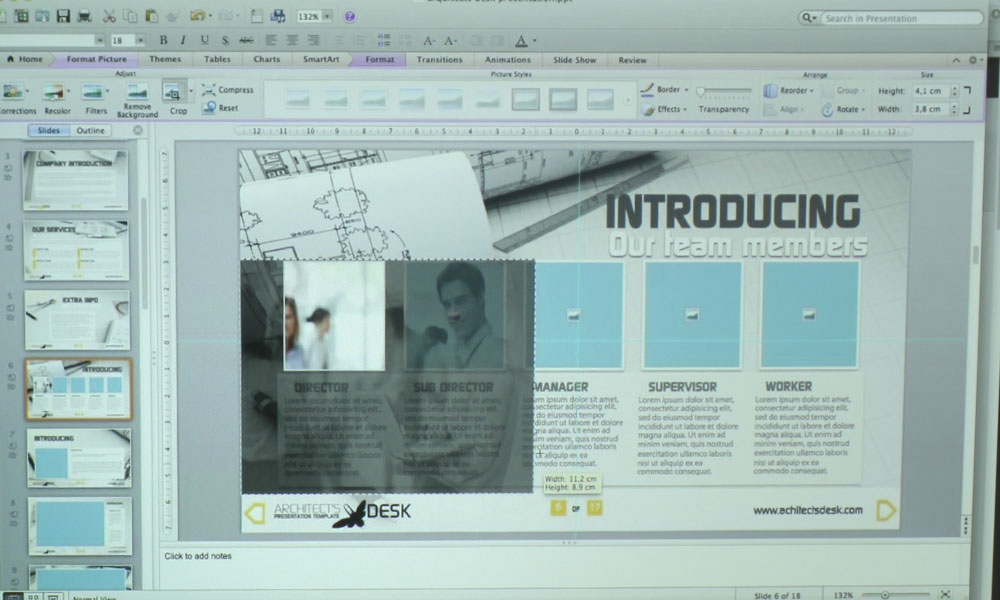
Task: Click picture placeholder icon above SUPERVISOR
Action: 692,314
